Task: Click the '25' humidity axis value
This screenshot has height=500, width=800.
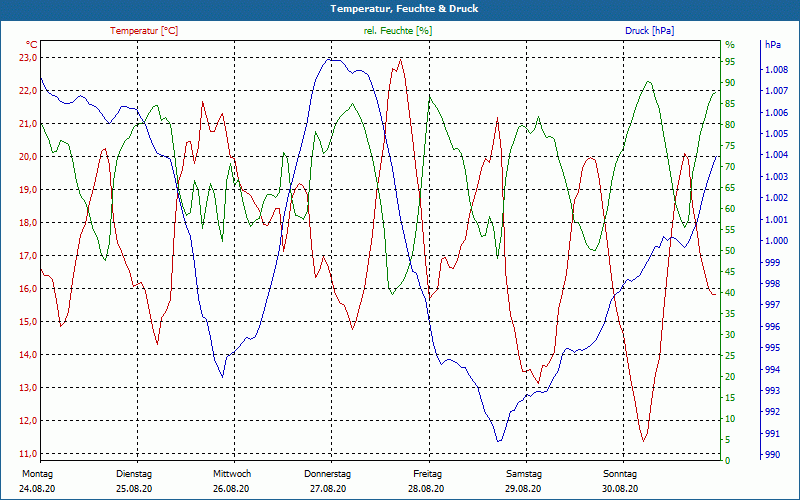Action: tap(730, 356)
